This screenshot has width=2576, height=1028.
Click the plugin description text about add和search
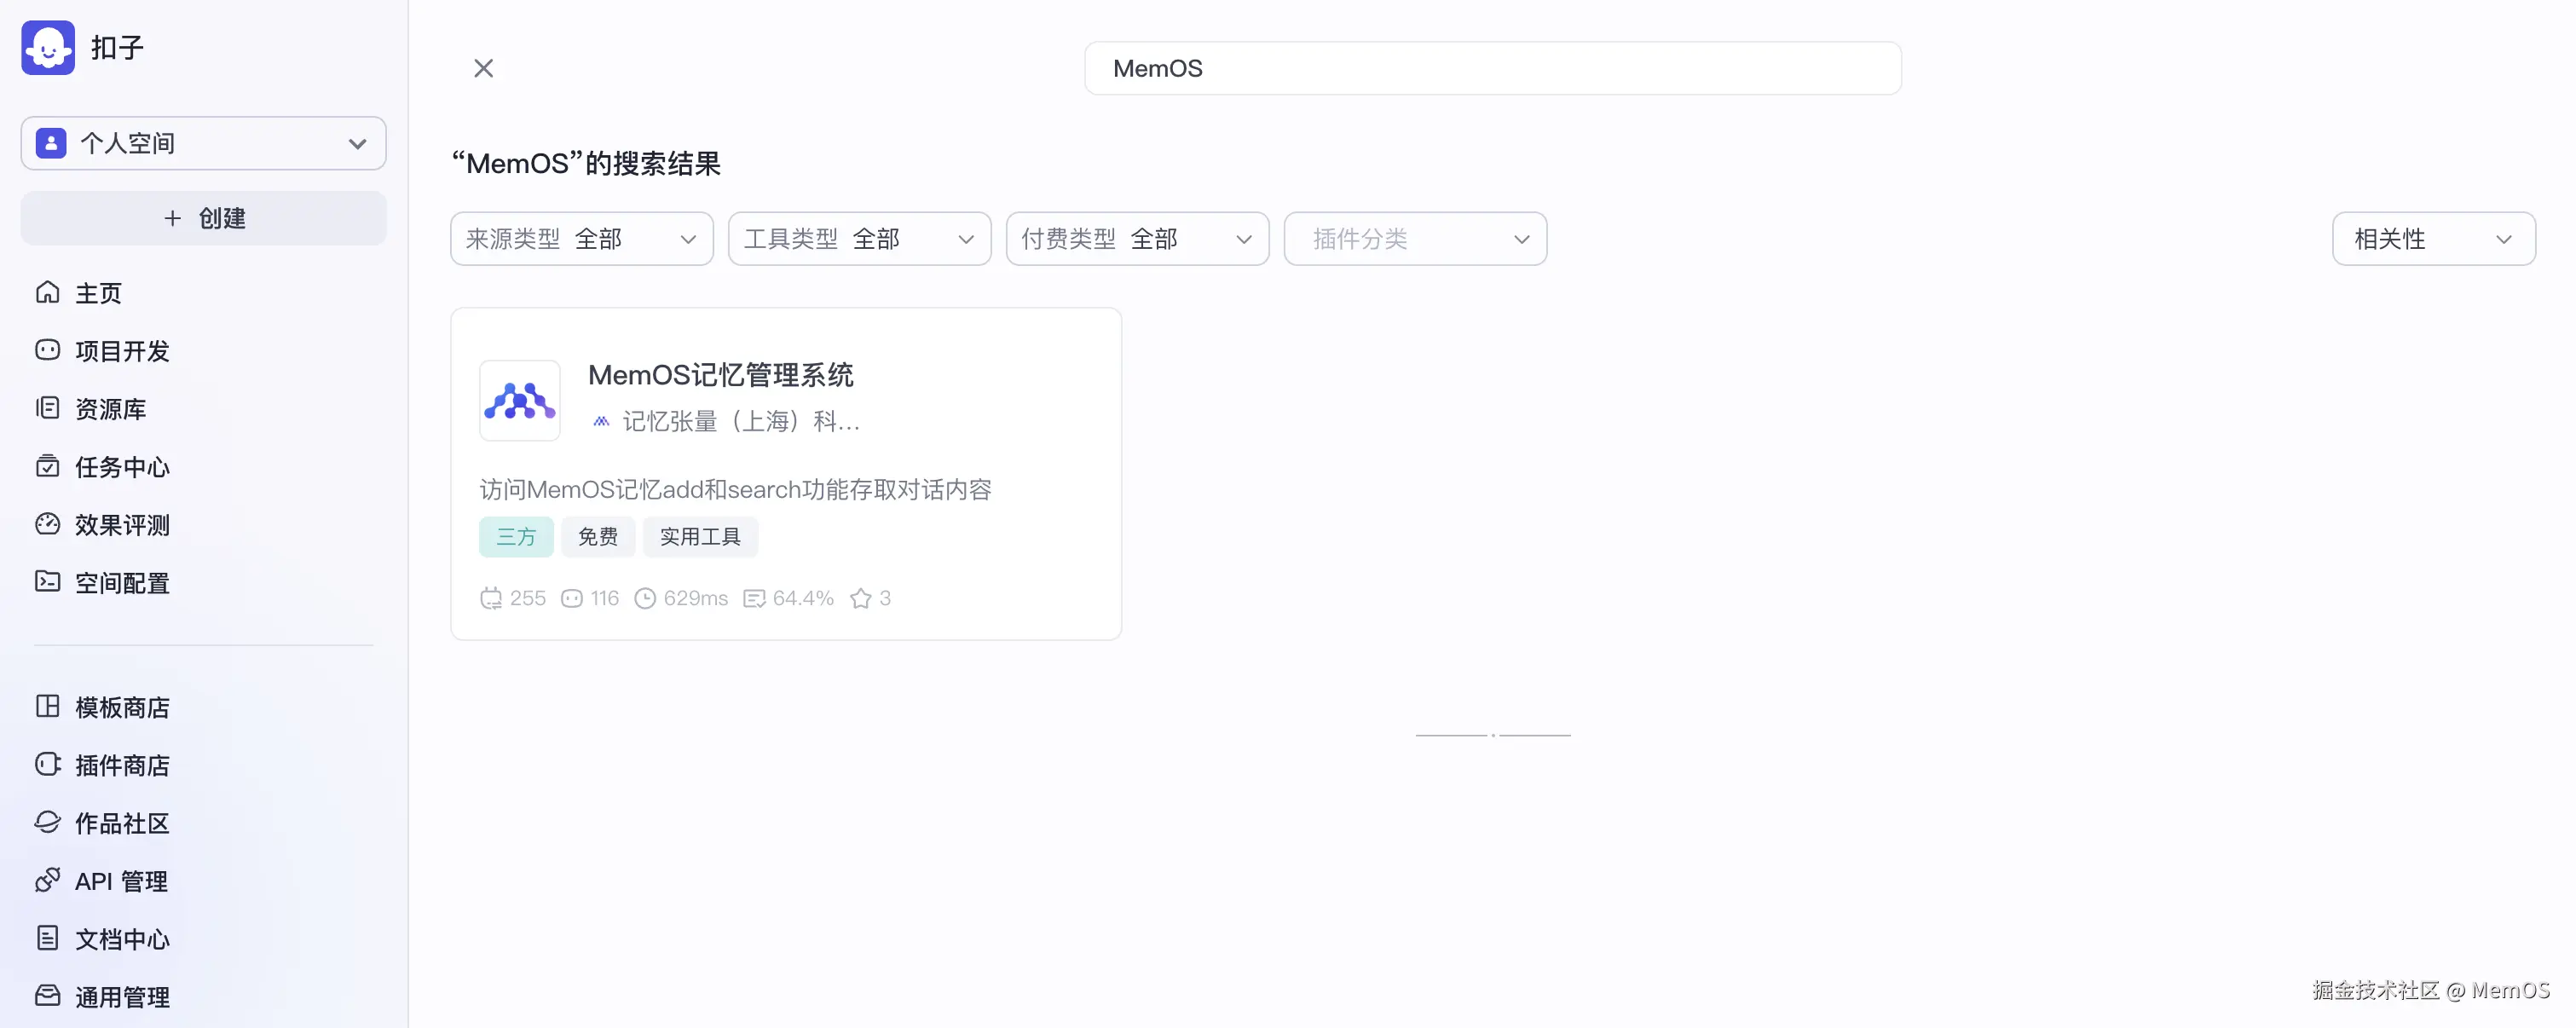(736, 489)
